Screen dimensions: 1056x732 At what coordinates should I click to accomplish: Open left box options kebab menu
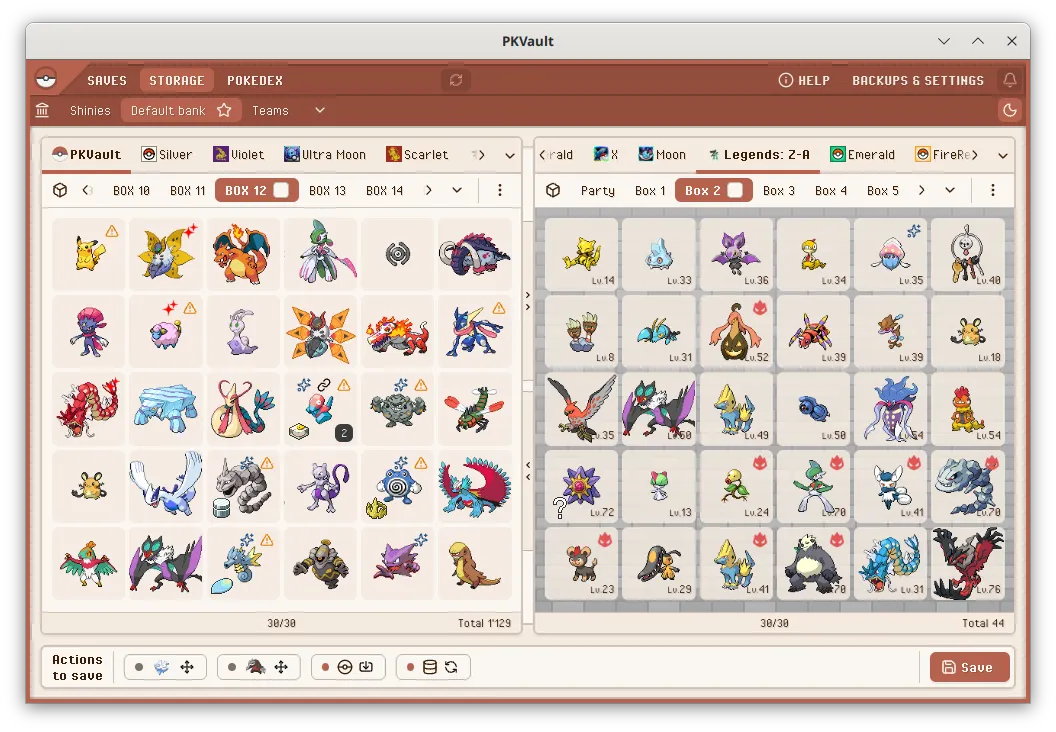coord(500,191)
